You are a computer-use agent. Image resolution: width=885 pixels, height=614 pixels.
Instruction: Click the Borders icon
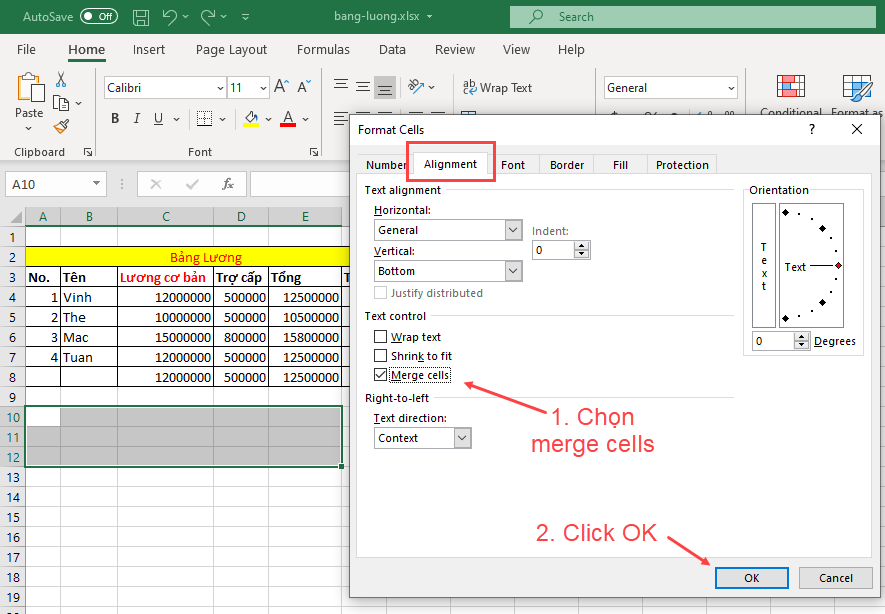click(204, 119)
